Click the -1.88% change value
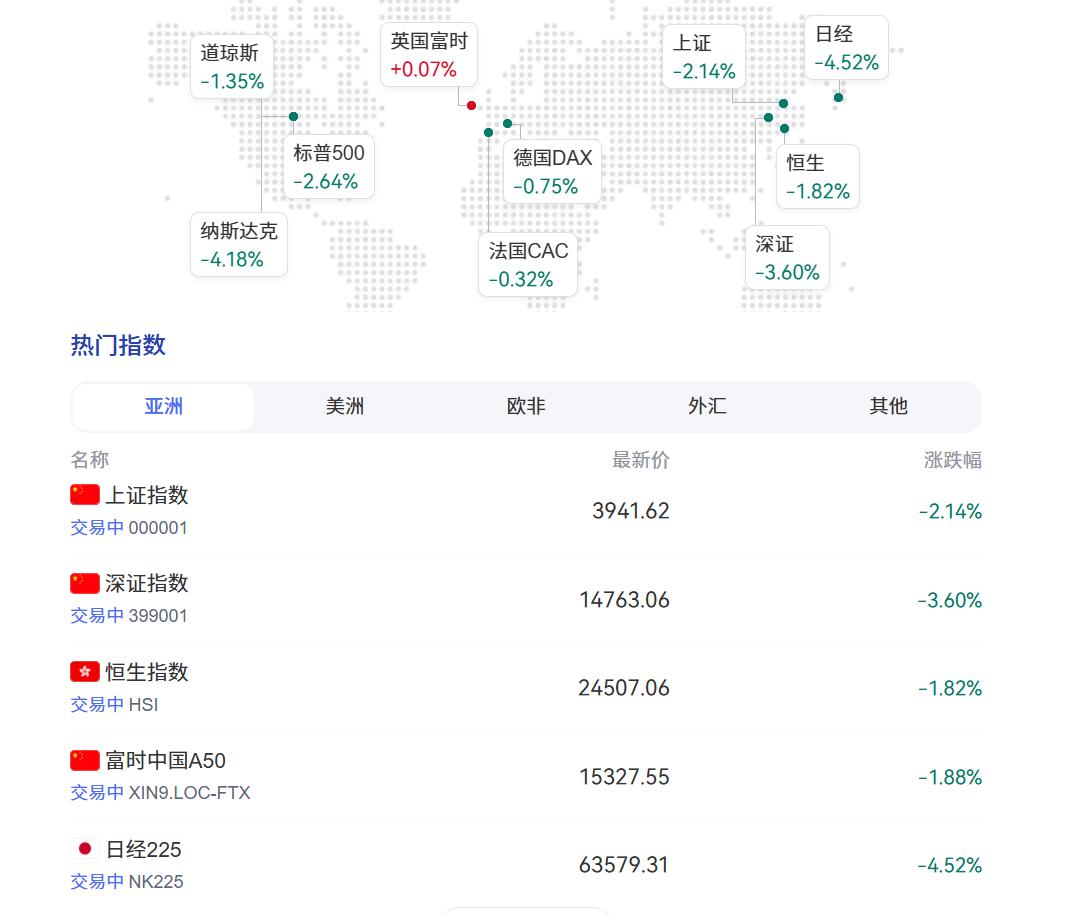 (950, 777)
